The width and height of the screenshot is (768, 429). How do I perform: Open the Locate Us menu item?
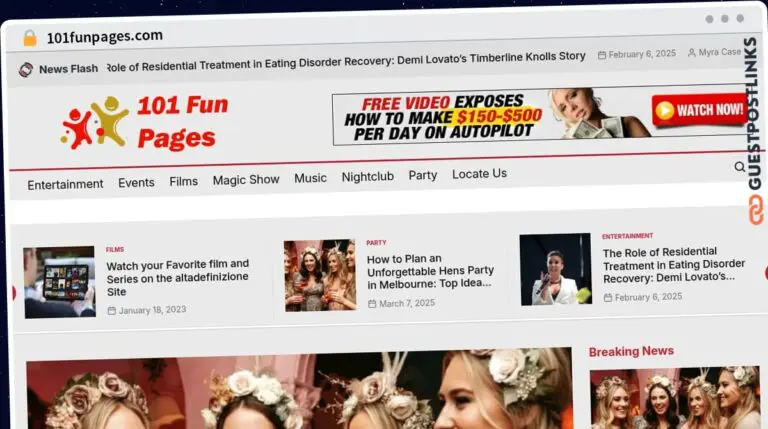479,174
